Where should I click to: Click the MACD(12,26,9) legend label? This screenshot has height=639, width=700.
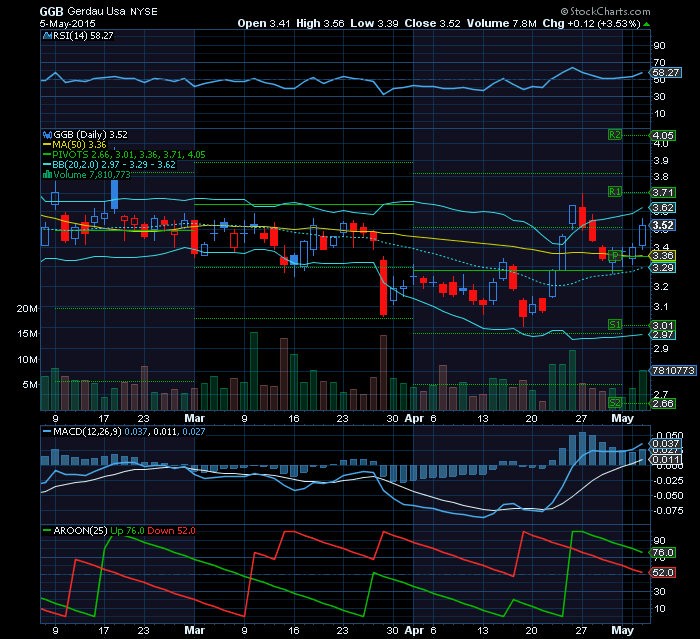87,432
